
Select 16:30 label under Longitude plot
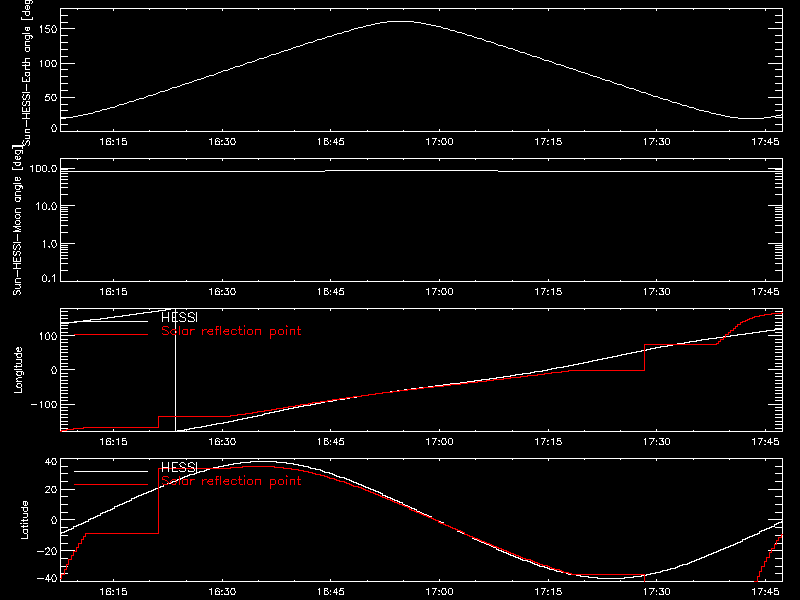(222, 441)
